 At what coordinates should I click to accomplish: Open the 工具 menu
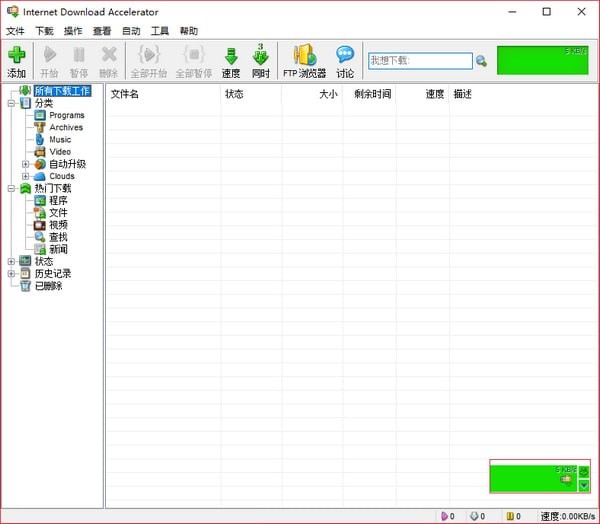159,31
